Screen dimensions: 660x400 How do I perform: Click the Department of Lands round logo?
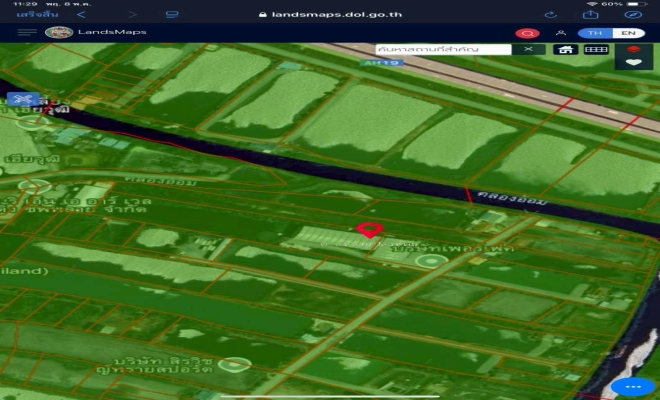[58, 32]
